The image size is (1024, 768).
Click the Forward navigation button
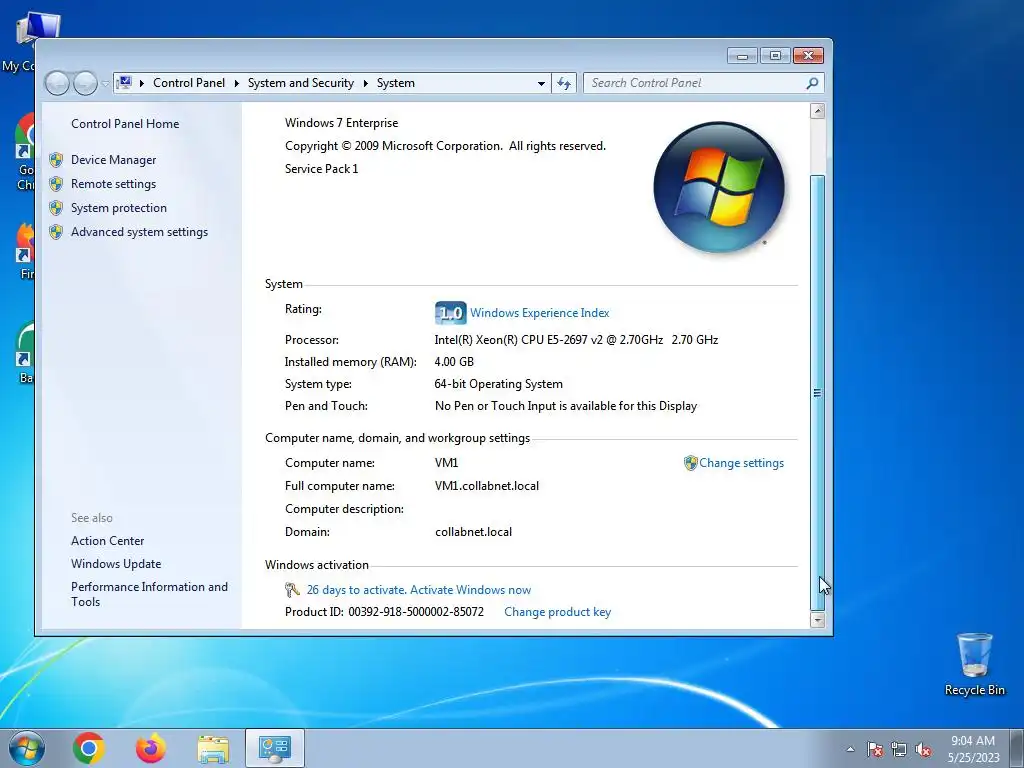coord(85,83)
